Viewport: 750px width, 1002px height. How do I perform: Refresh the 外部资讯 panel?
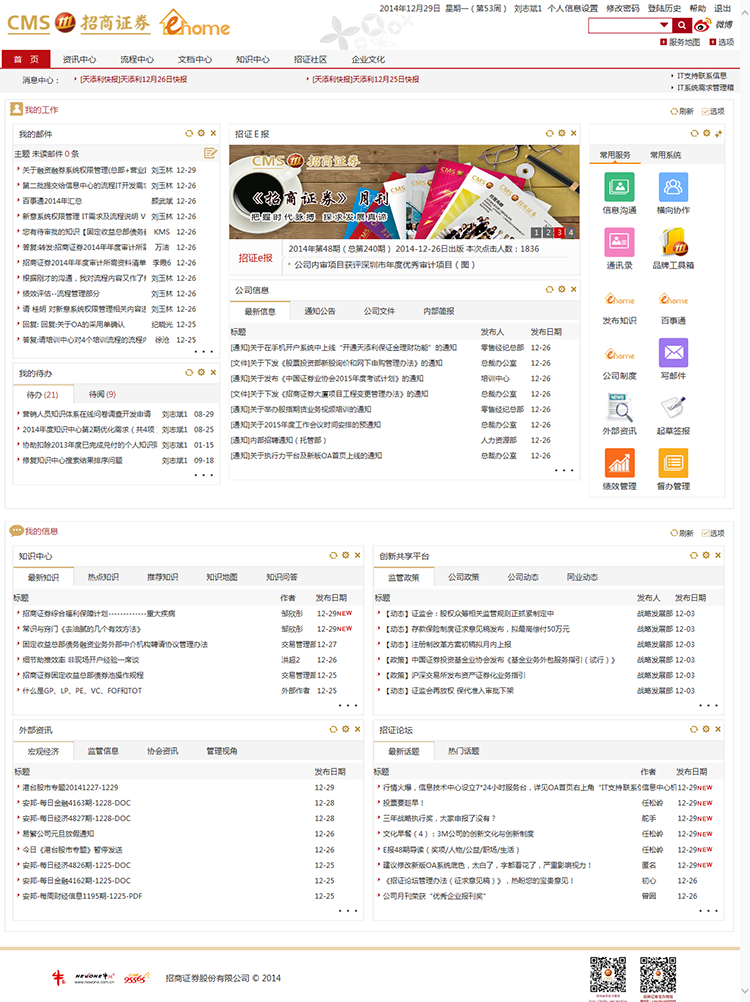tap(333, 729)
